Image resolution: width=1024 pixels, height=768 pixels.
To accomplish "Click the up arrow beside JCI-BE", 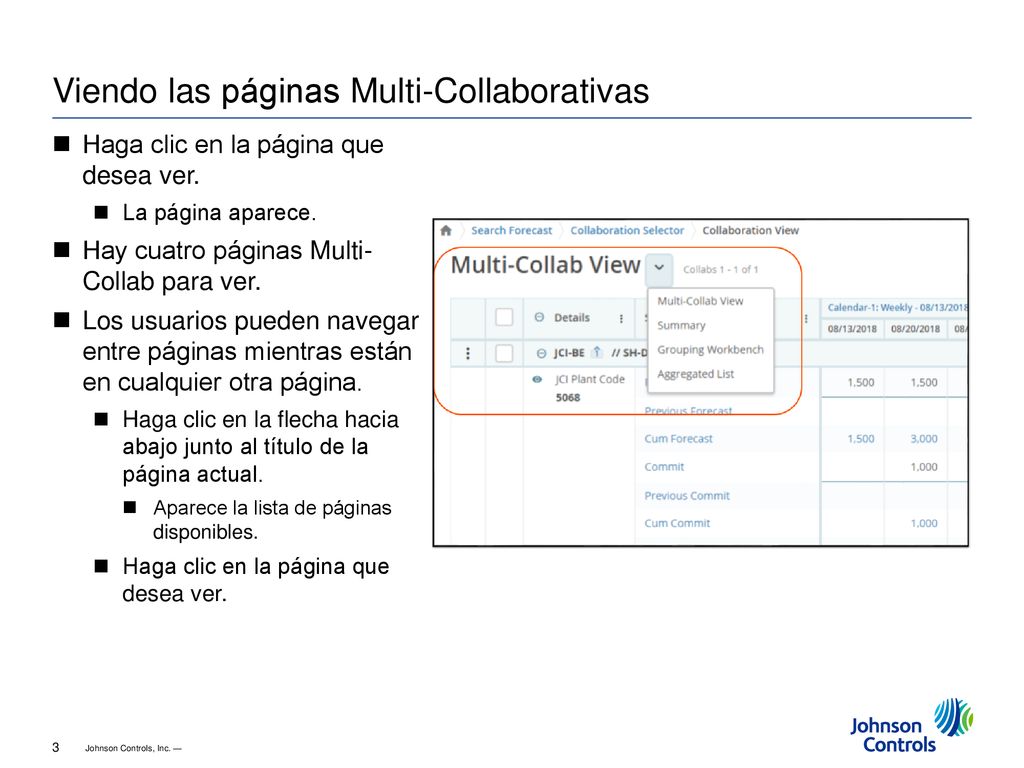I will click(596, 353).
